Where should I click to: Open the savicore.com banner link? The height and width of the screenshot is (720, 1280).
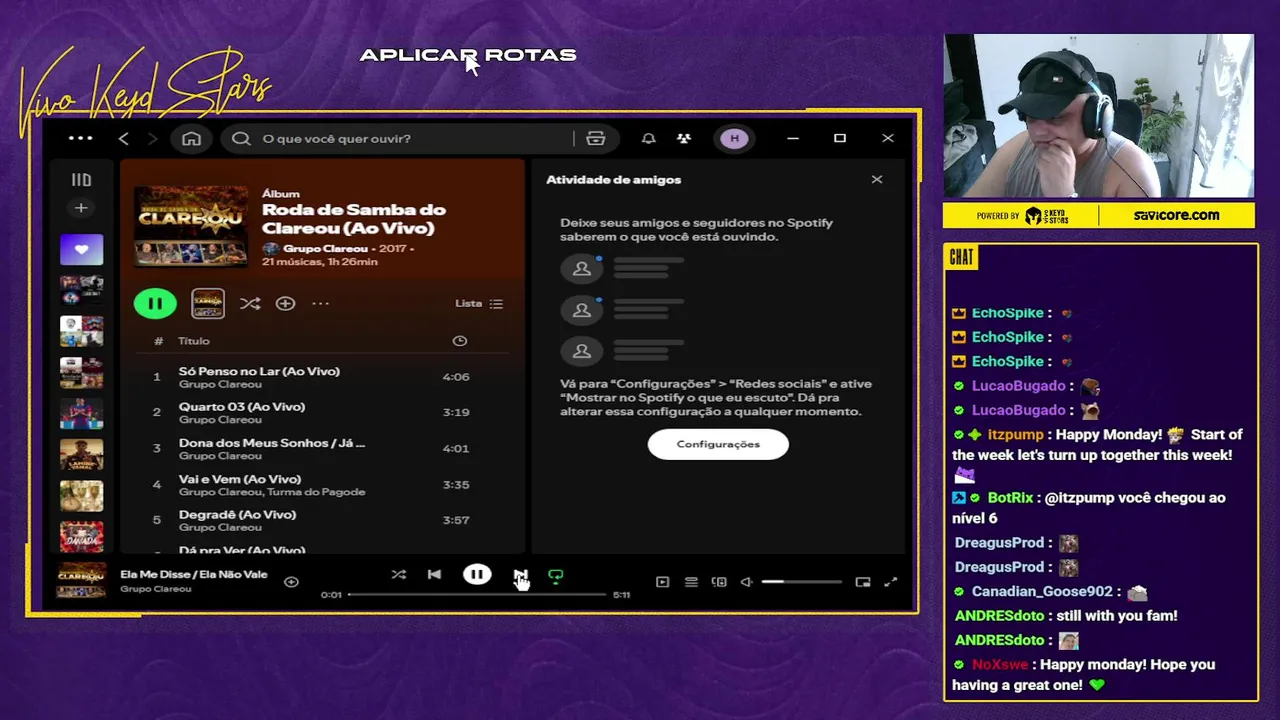(x=1176, y=215)
